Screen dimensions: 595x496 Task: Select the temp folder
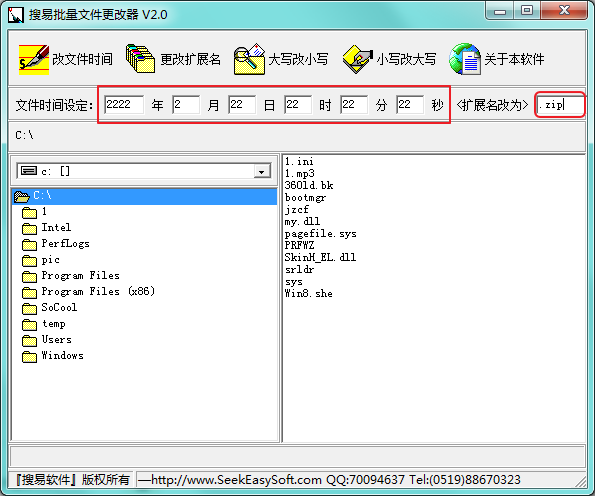pos(54,324)
